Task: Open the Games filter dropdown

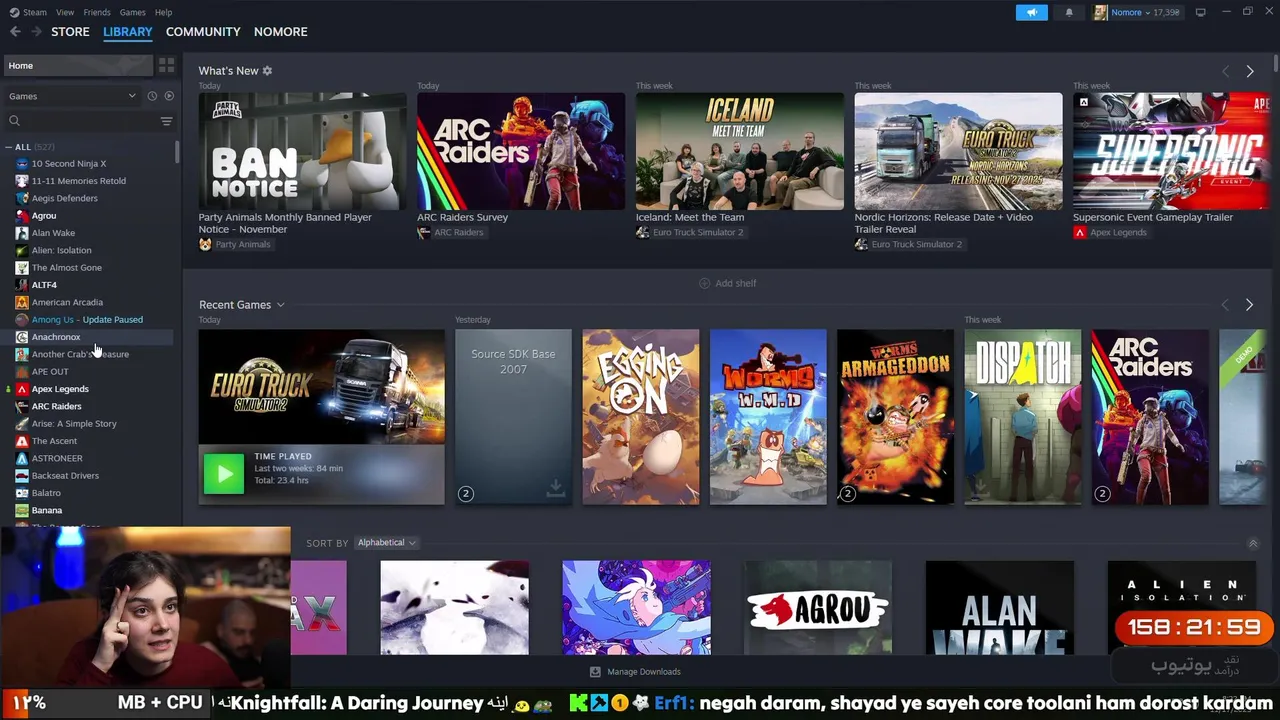Action: click(72, 96)
